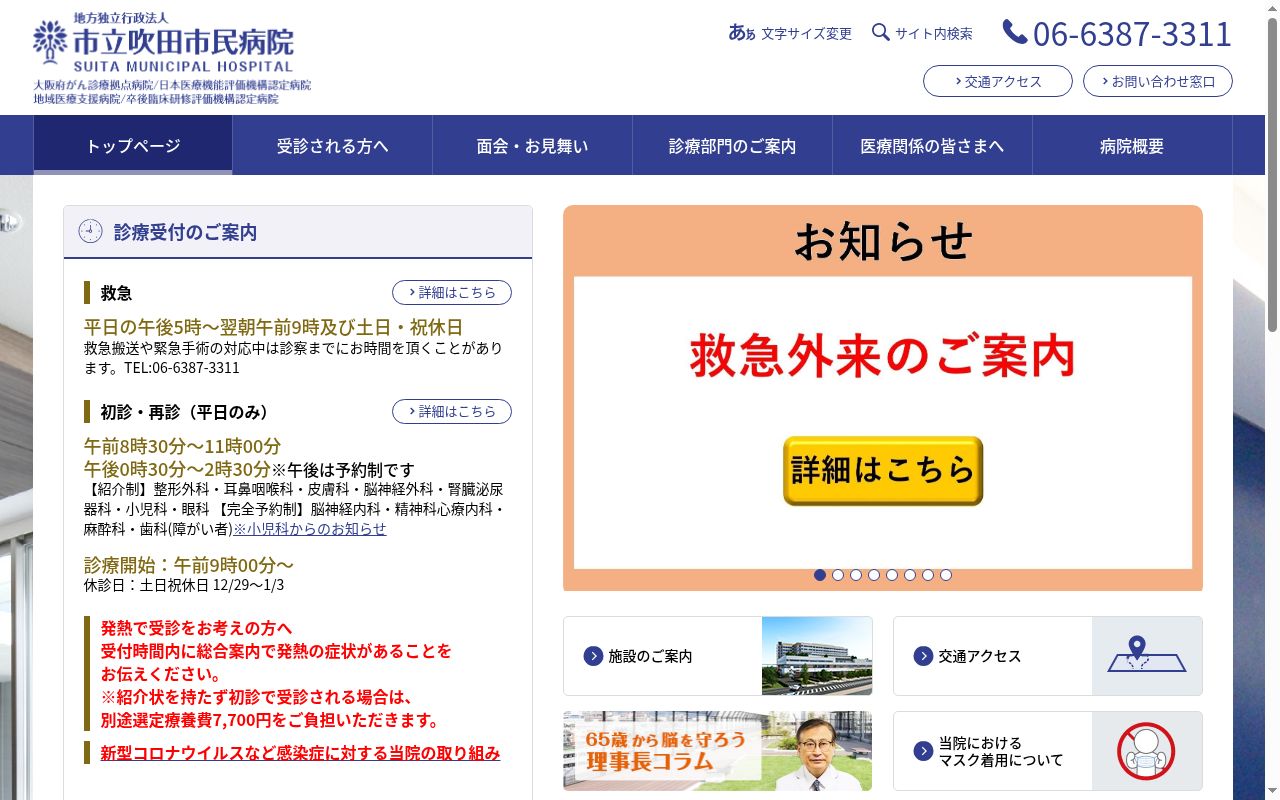Click the あぁ text size icon
The width and height of the screenshot is (1280, 800).
pyautogui.click(x=742, y=33)
